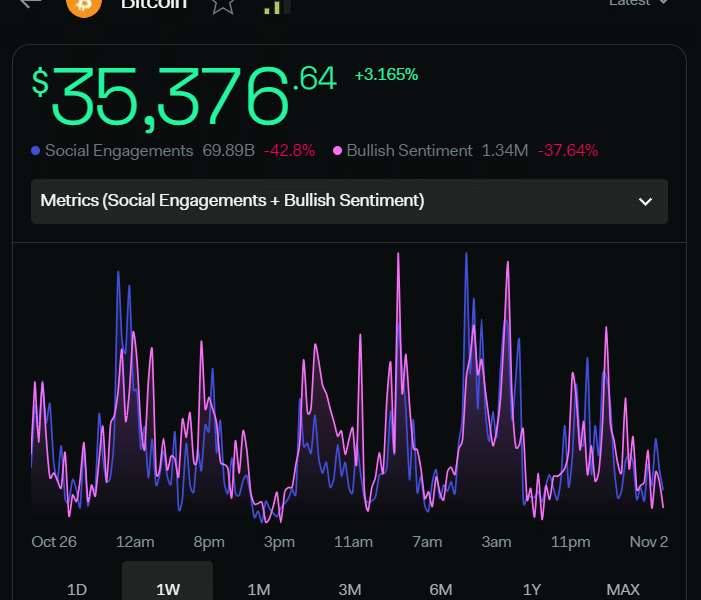Favorite Bitcoin with the star icon

pyautogui.click(x=223, y=6)
